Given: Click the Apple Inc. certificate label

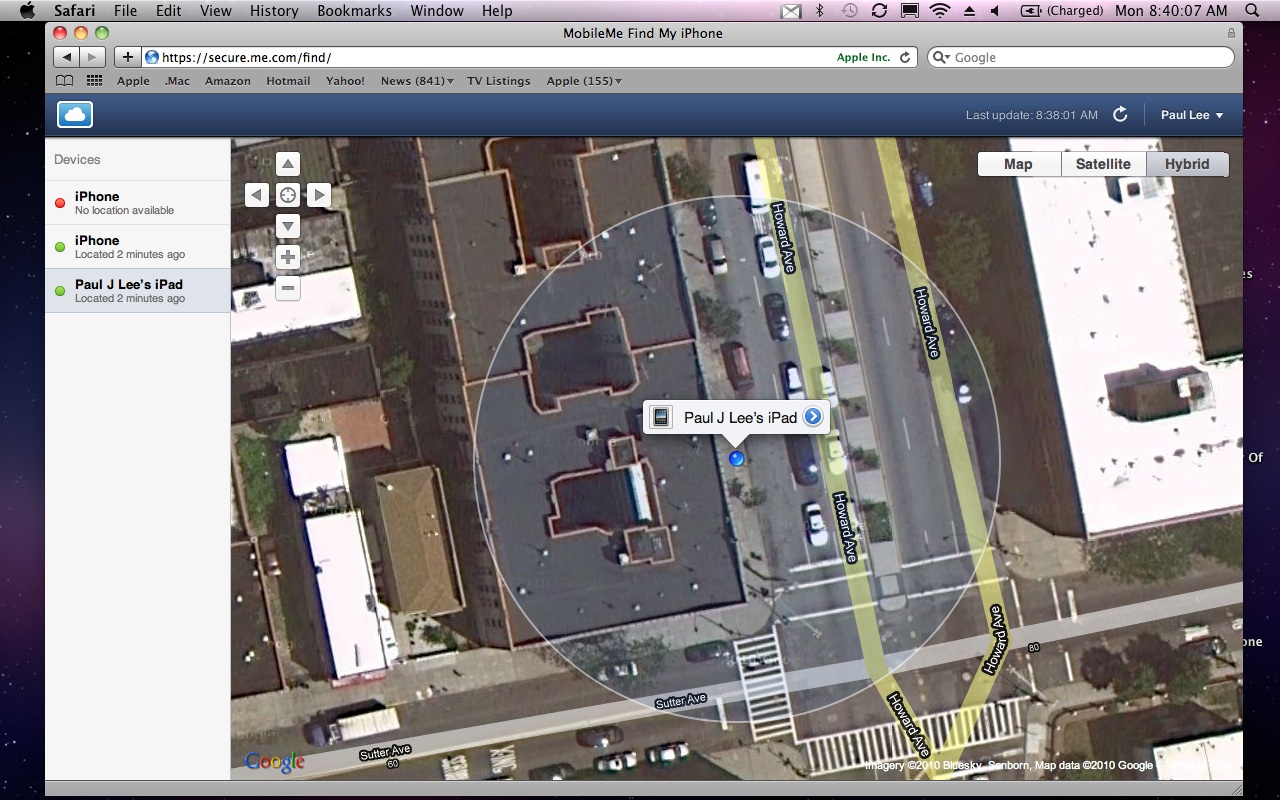Looking at the screenshot, I should coord(863,57).
